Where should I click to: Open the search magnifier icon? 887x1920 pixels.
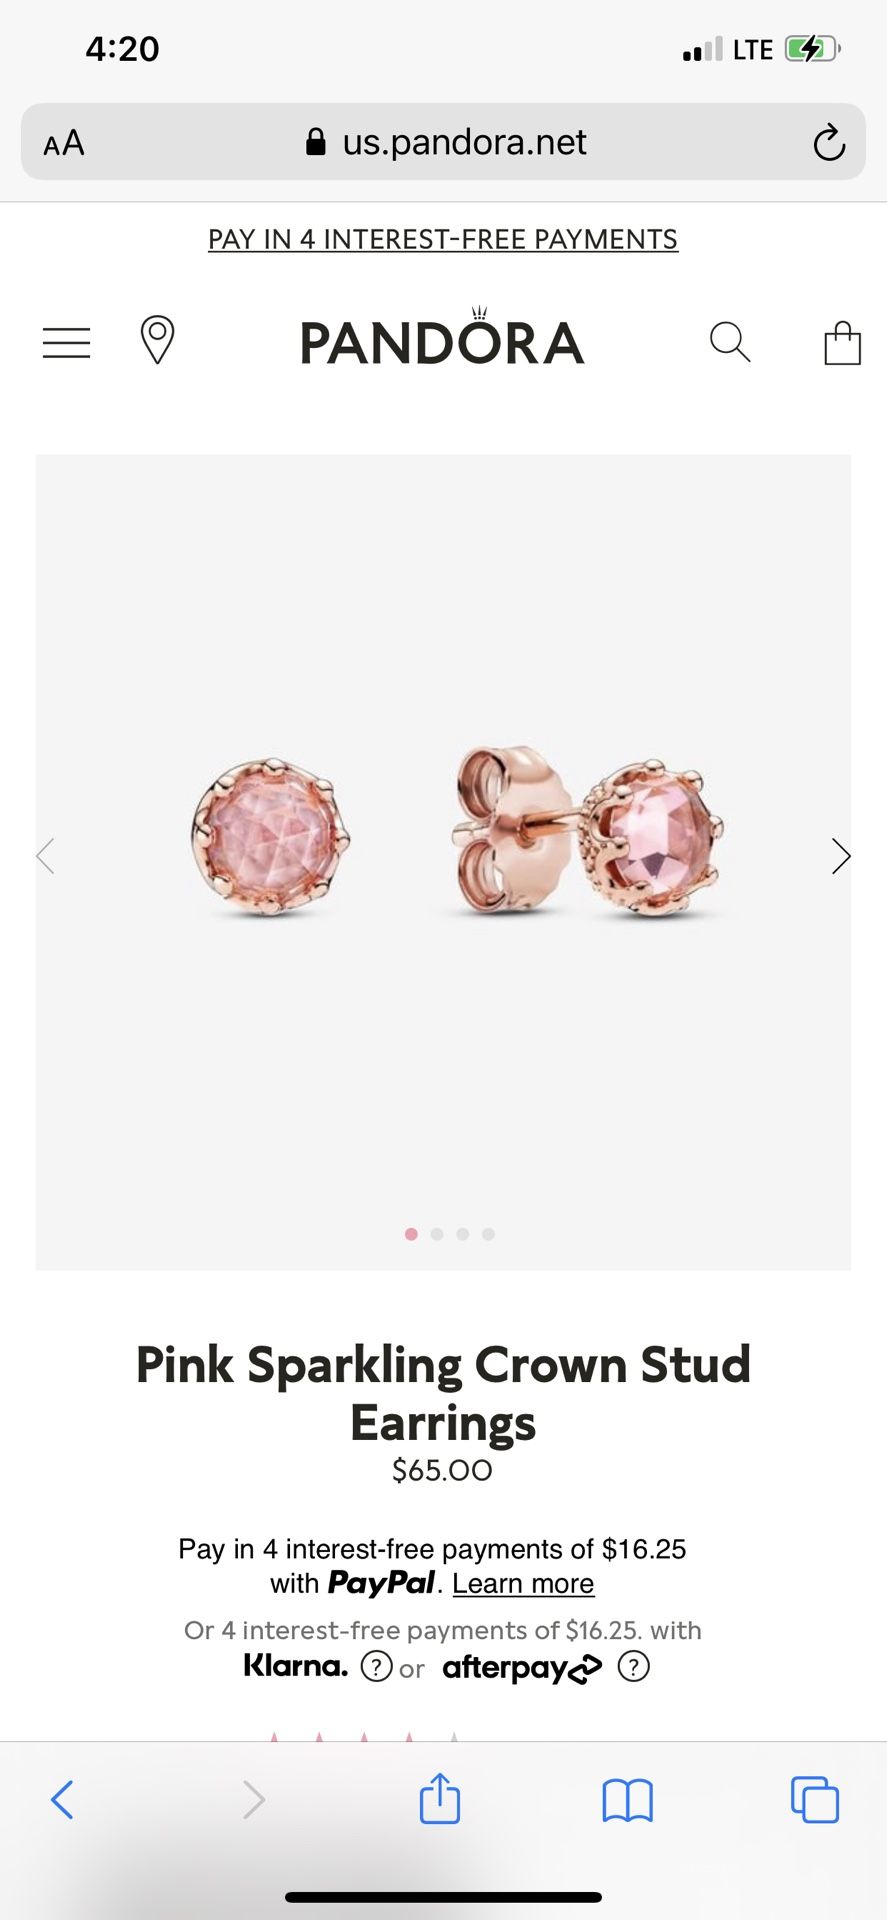pyautogui.click(x=730, y=342)
